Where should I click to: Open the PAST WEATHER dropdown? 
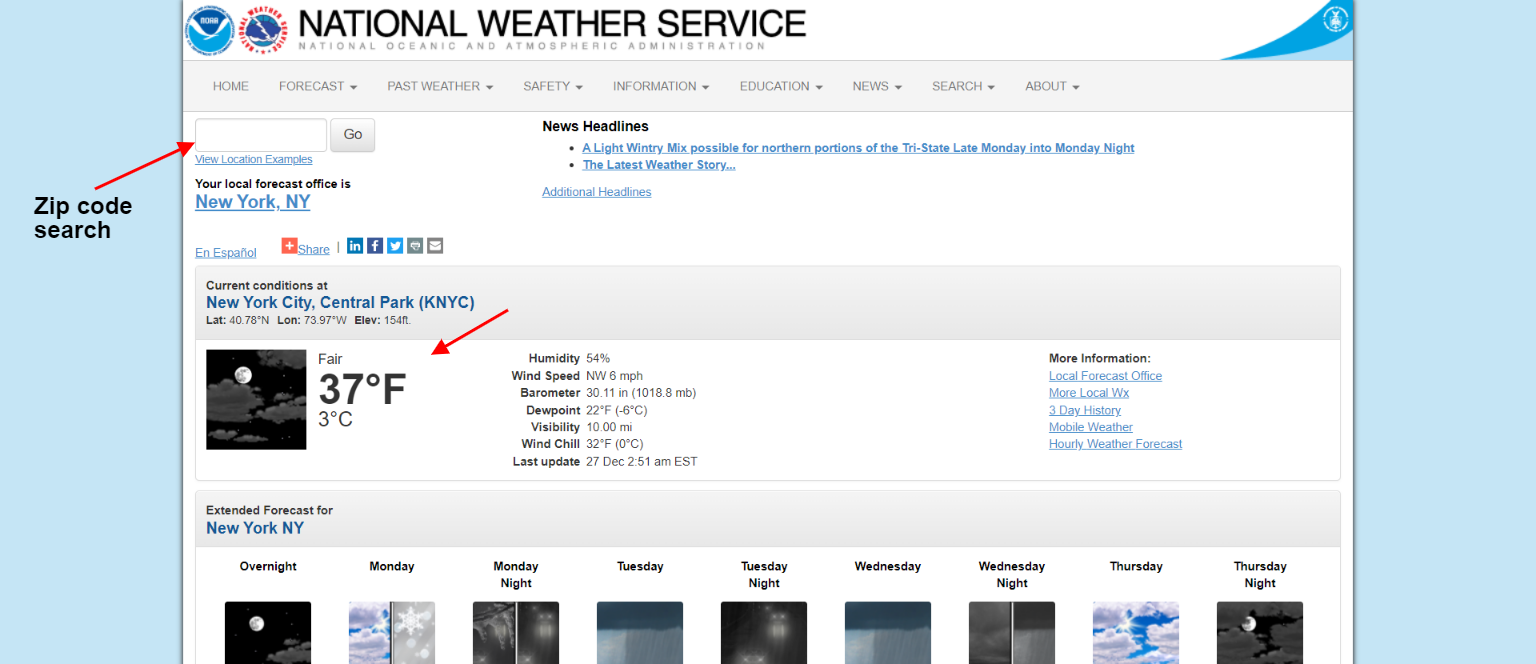[440, 87]
